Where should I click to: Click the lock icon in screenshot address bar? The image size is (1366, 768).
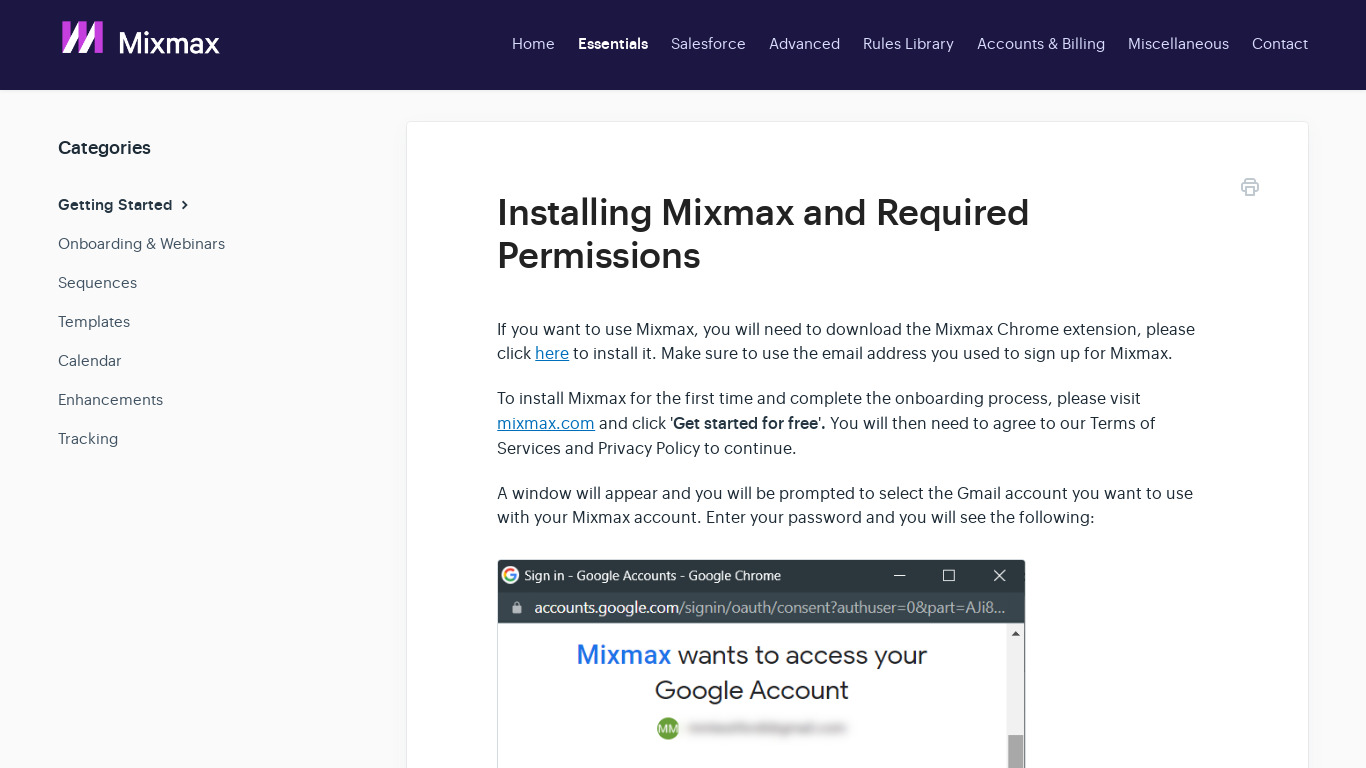[x=517, y=607]
